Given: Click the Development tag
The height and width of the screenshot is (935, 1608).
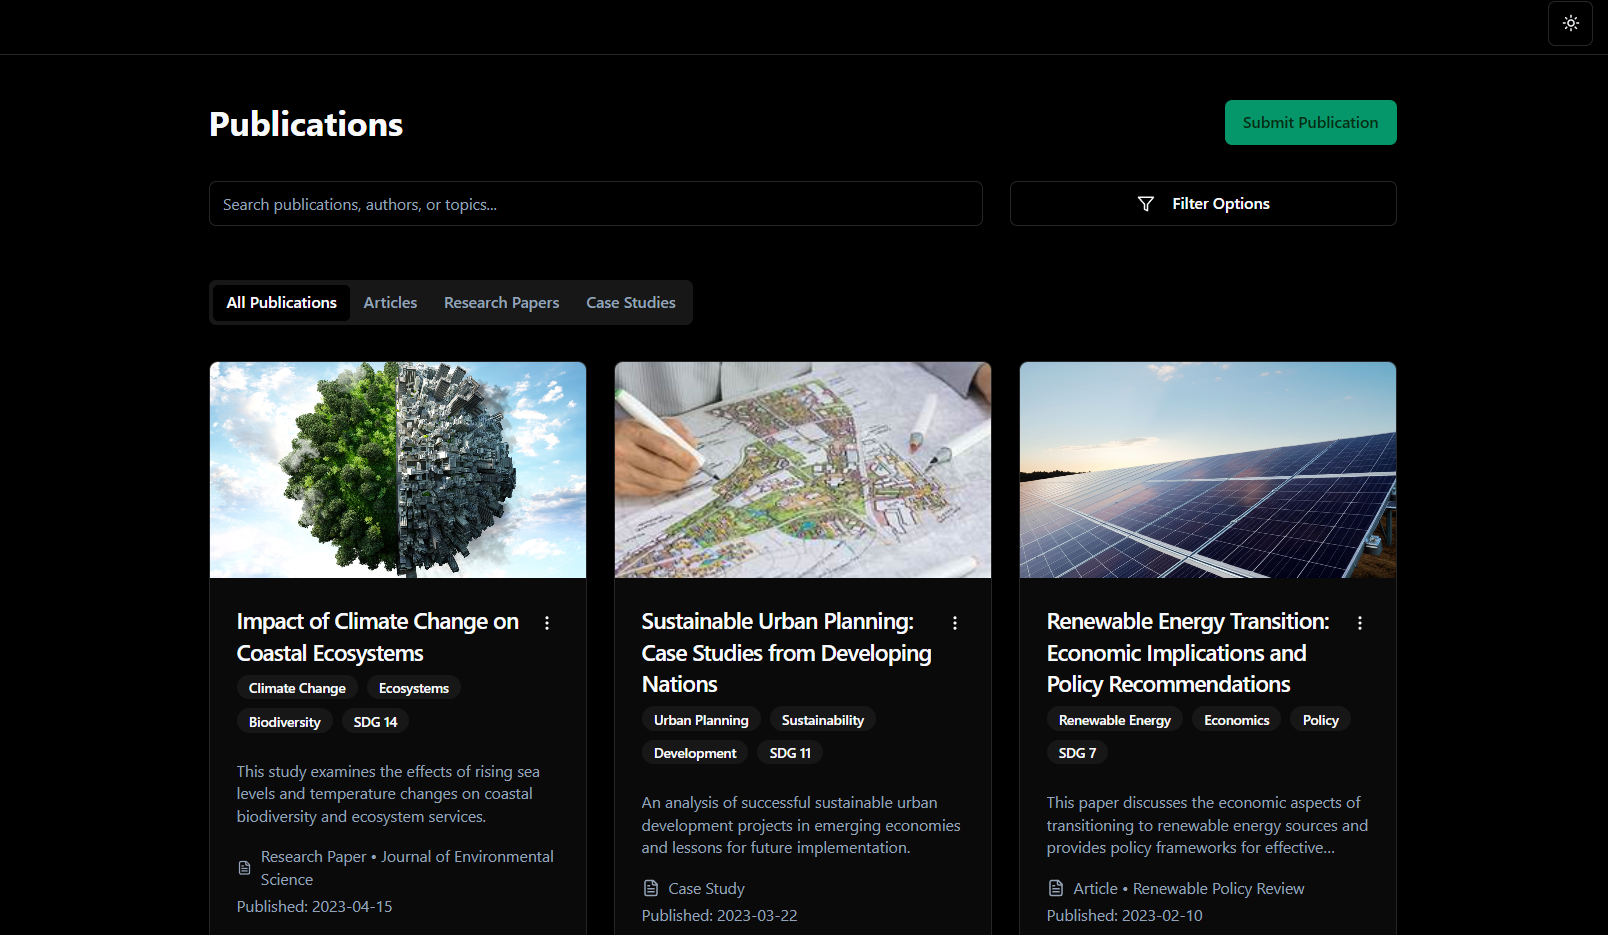Looking at the screenshot, I should pos(695,753).
